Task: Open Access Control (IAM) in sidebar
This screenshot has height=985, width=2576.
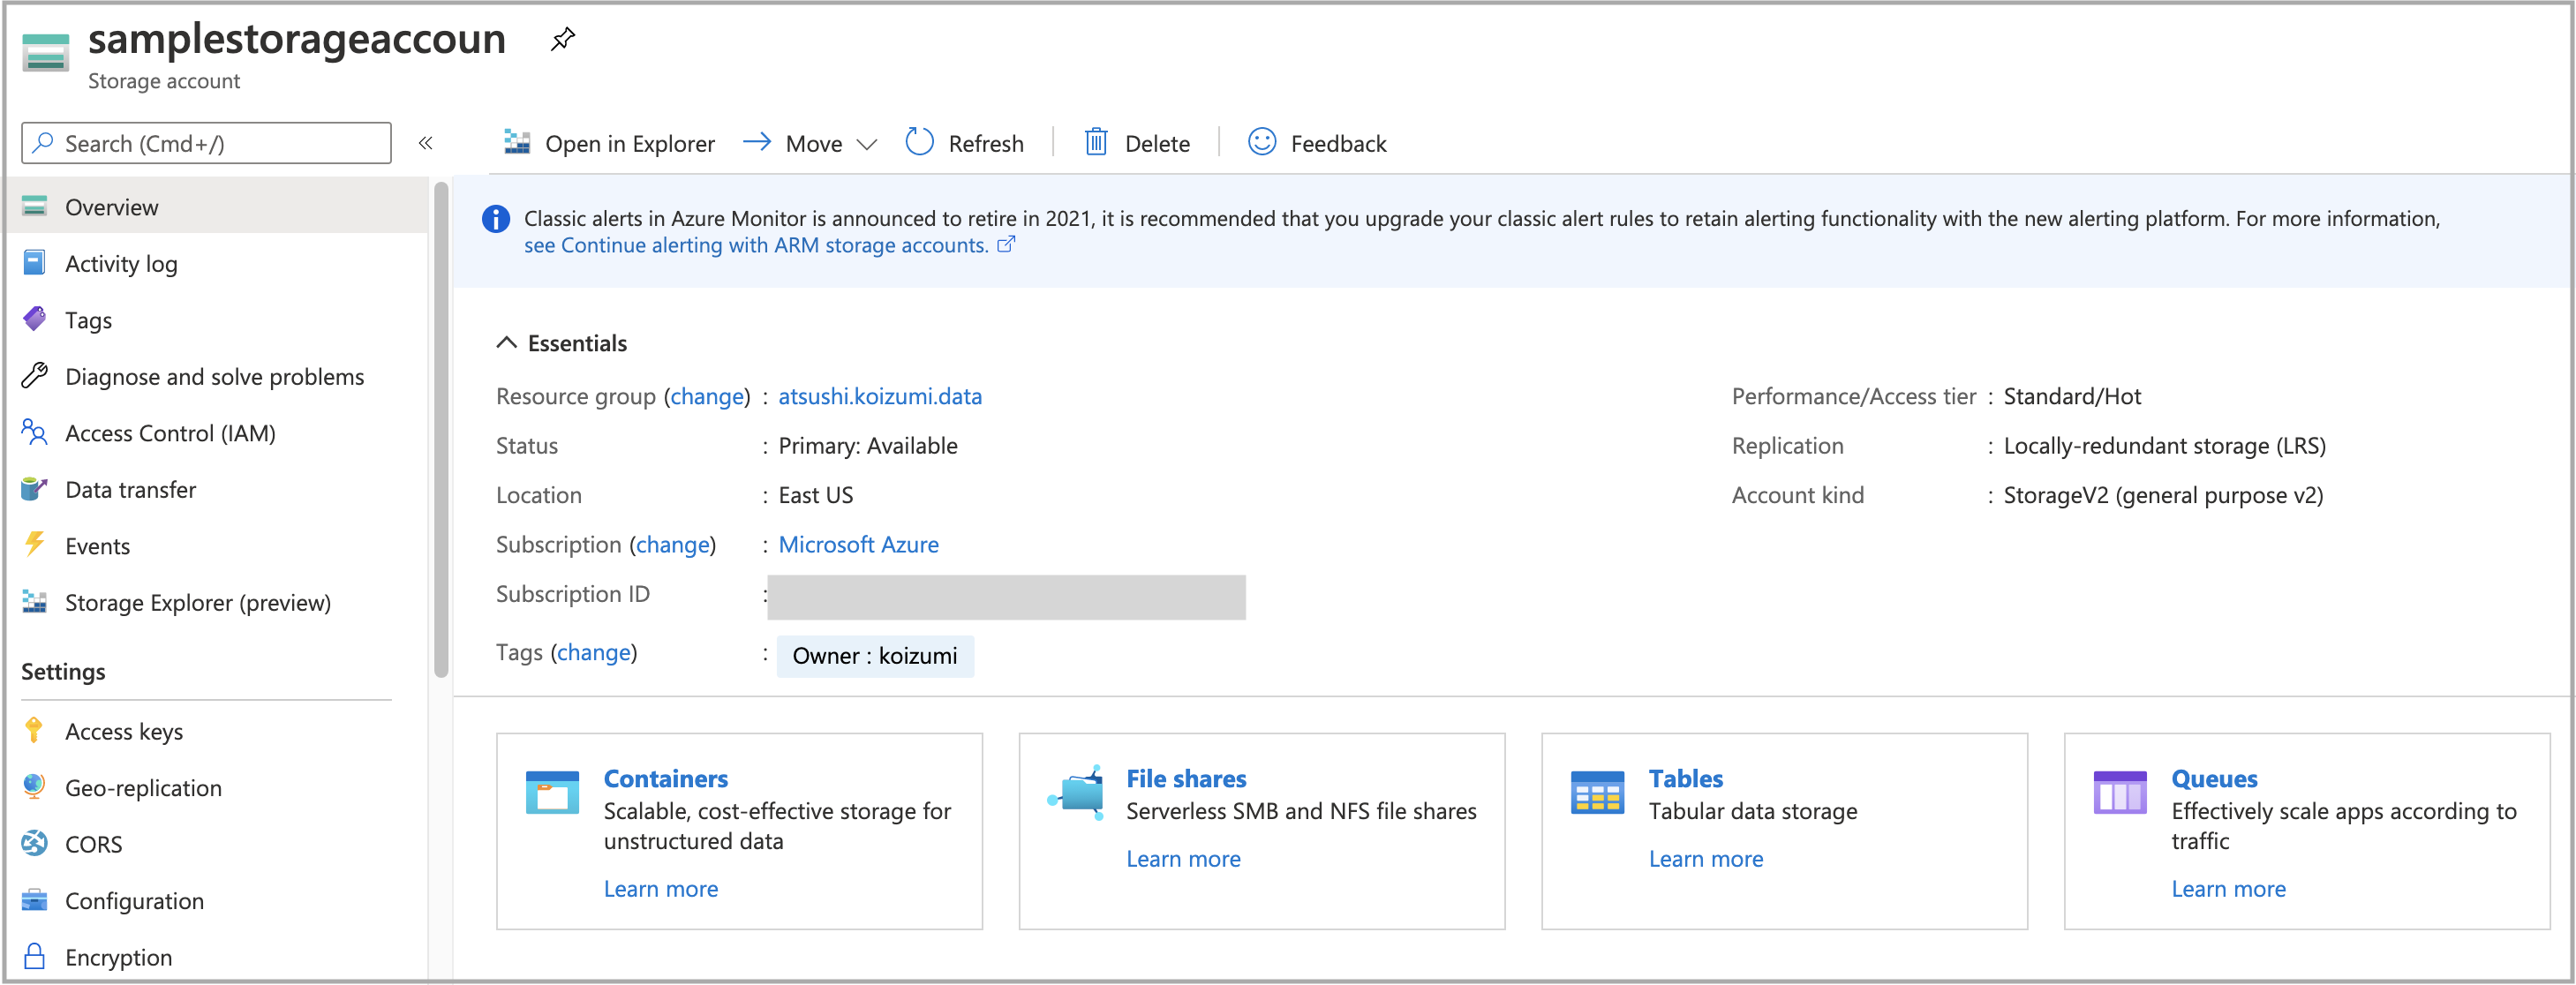Action: [x=170, y=433]
